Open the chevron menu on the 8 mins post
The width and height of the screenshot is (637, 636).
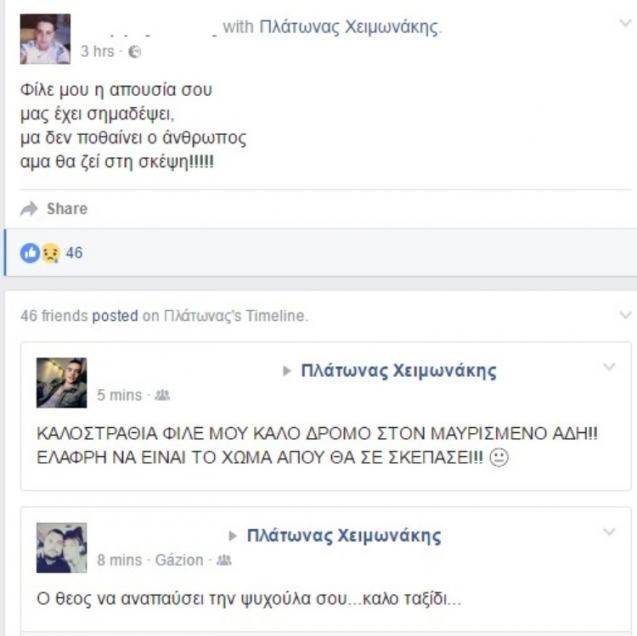coord(609,532)
